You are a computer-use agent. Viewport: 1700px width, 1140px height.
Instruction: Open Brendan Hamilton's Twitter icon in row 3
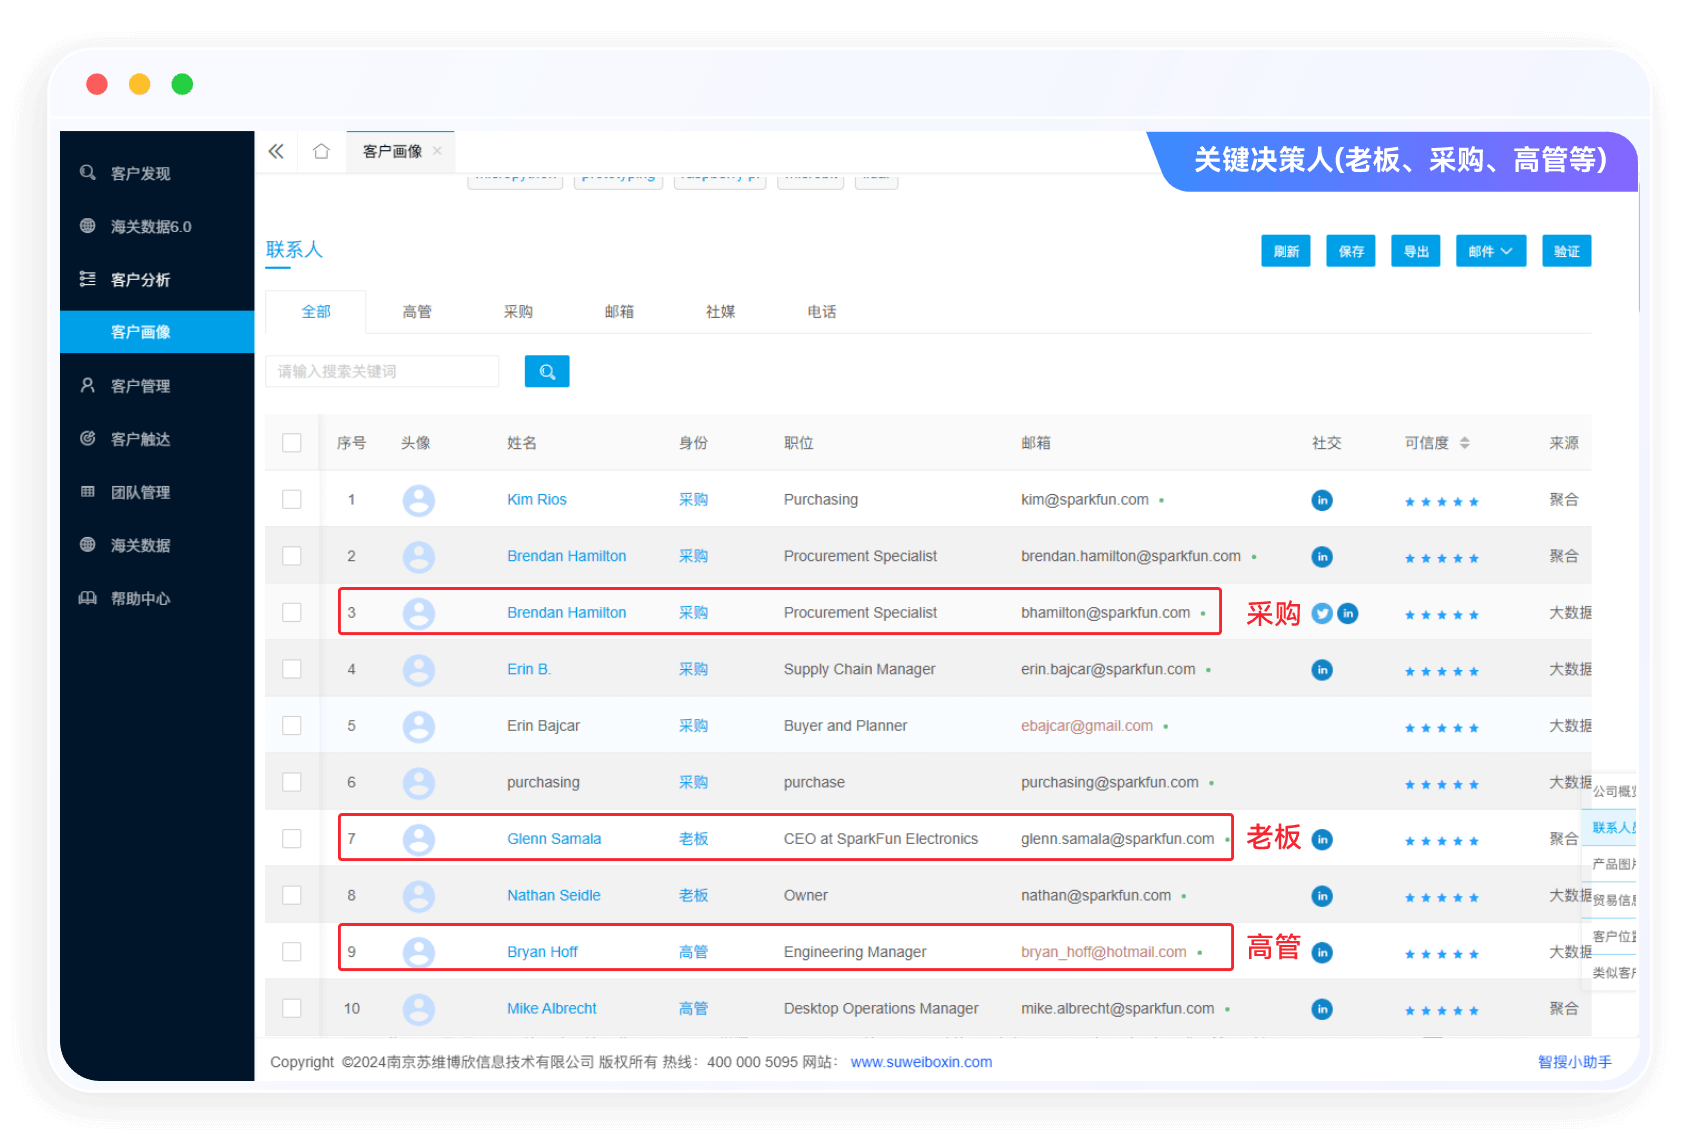[1322, 613]
